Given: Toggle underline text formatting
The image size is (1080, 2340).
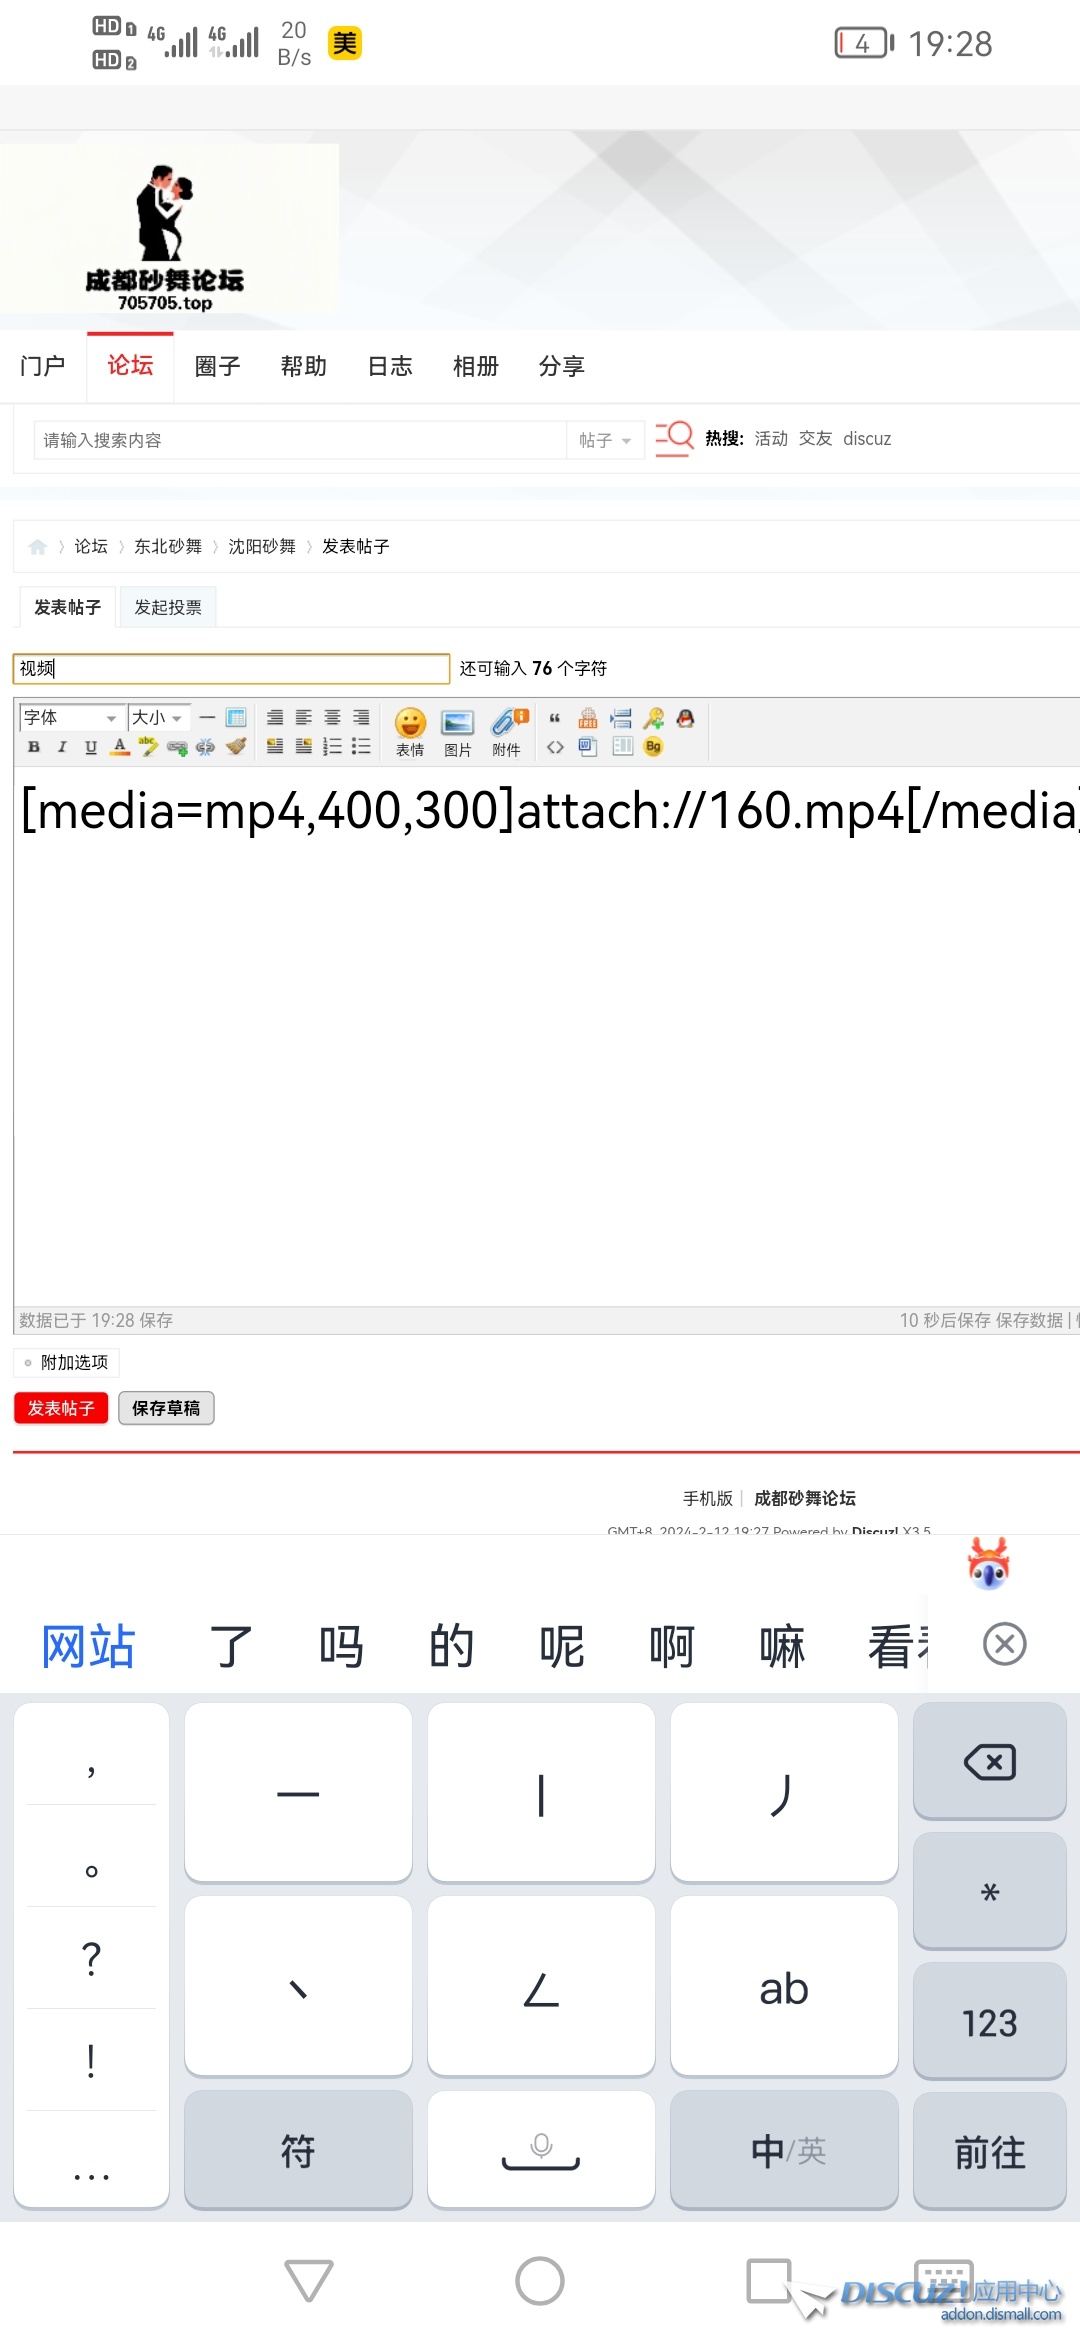Looking at the screenshot, I should [91, 747].
